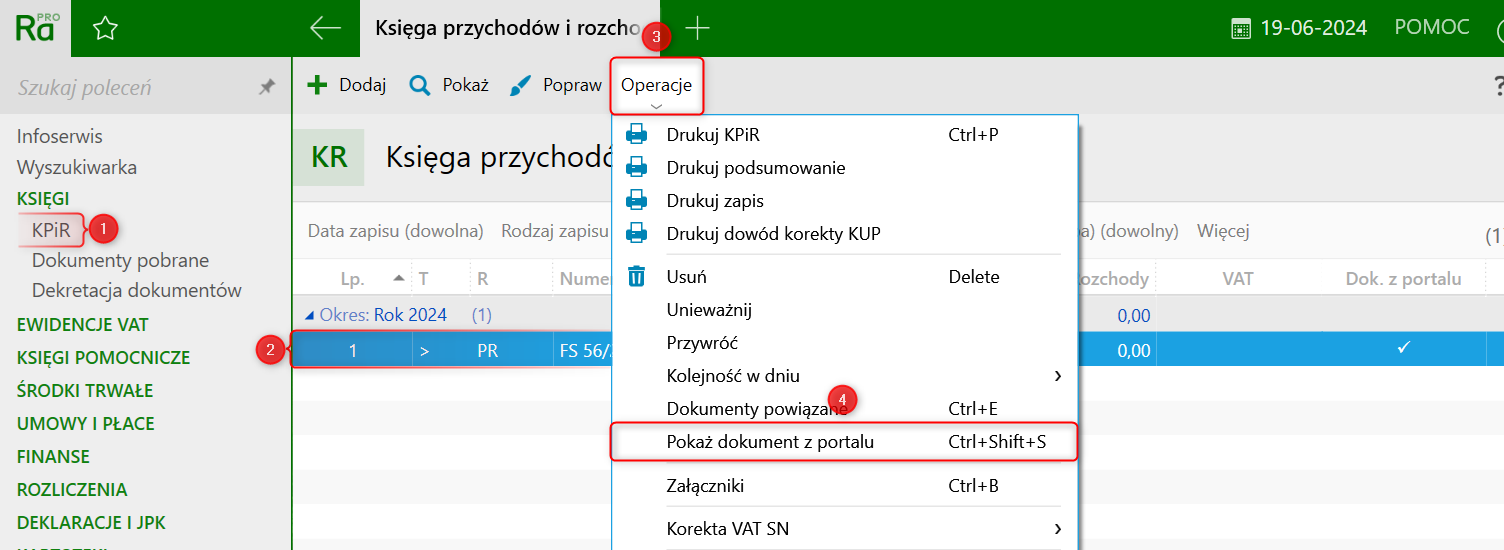1504x550 pixels.
Task: Click printer icon next to Drukuj zapis
Action: click(636, 200)
